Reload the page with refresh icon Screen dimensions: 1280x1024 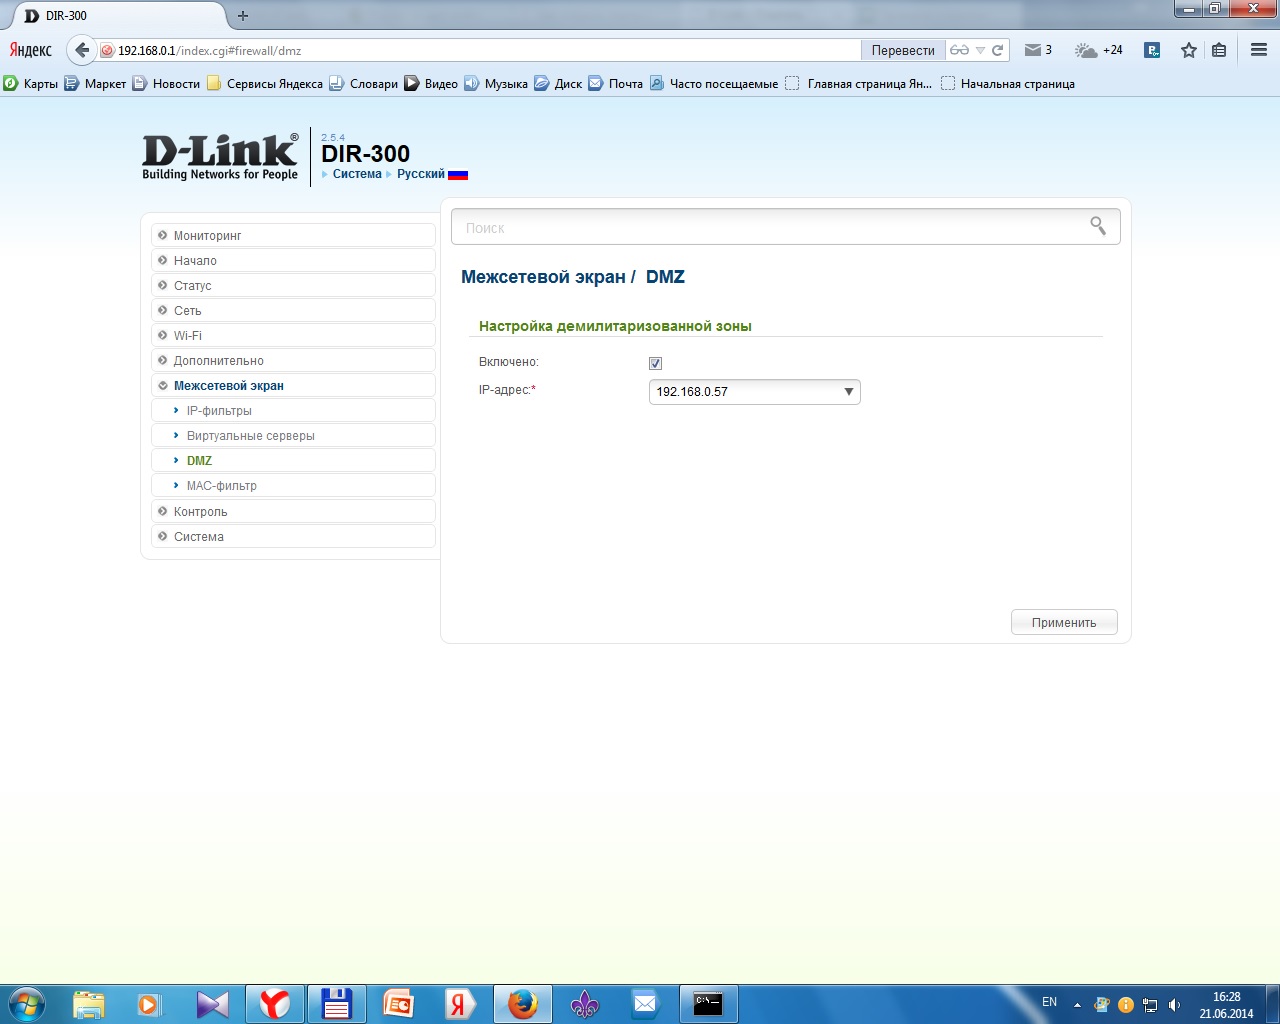pyautogui.click(x=997, y=50)
